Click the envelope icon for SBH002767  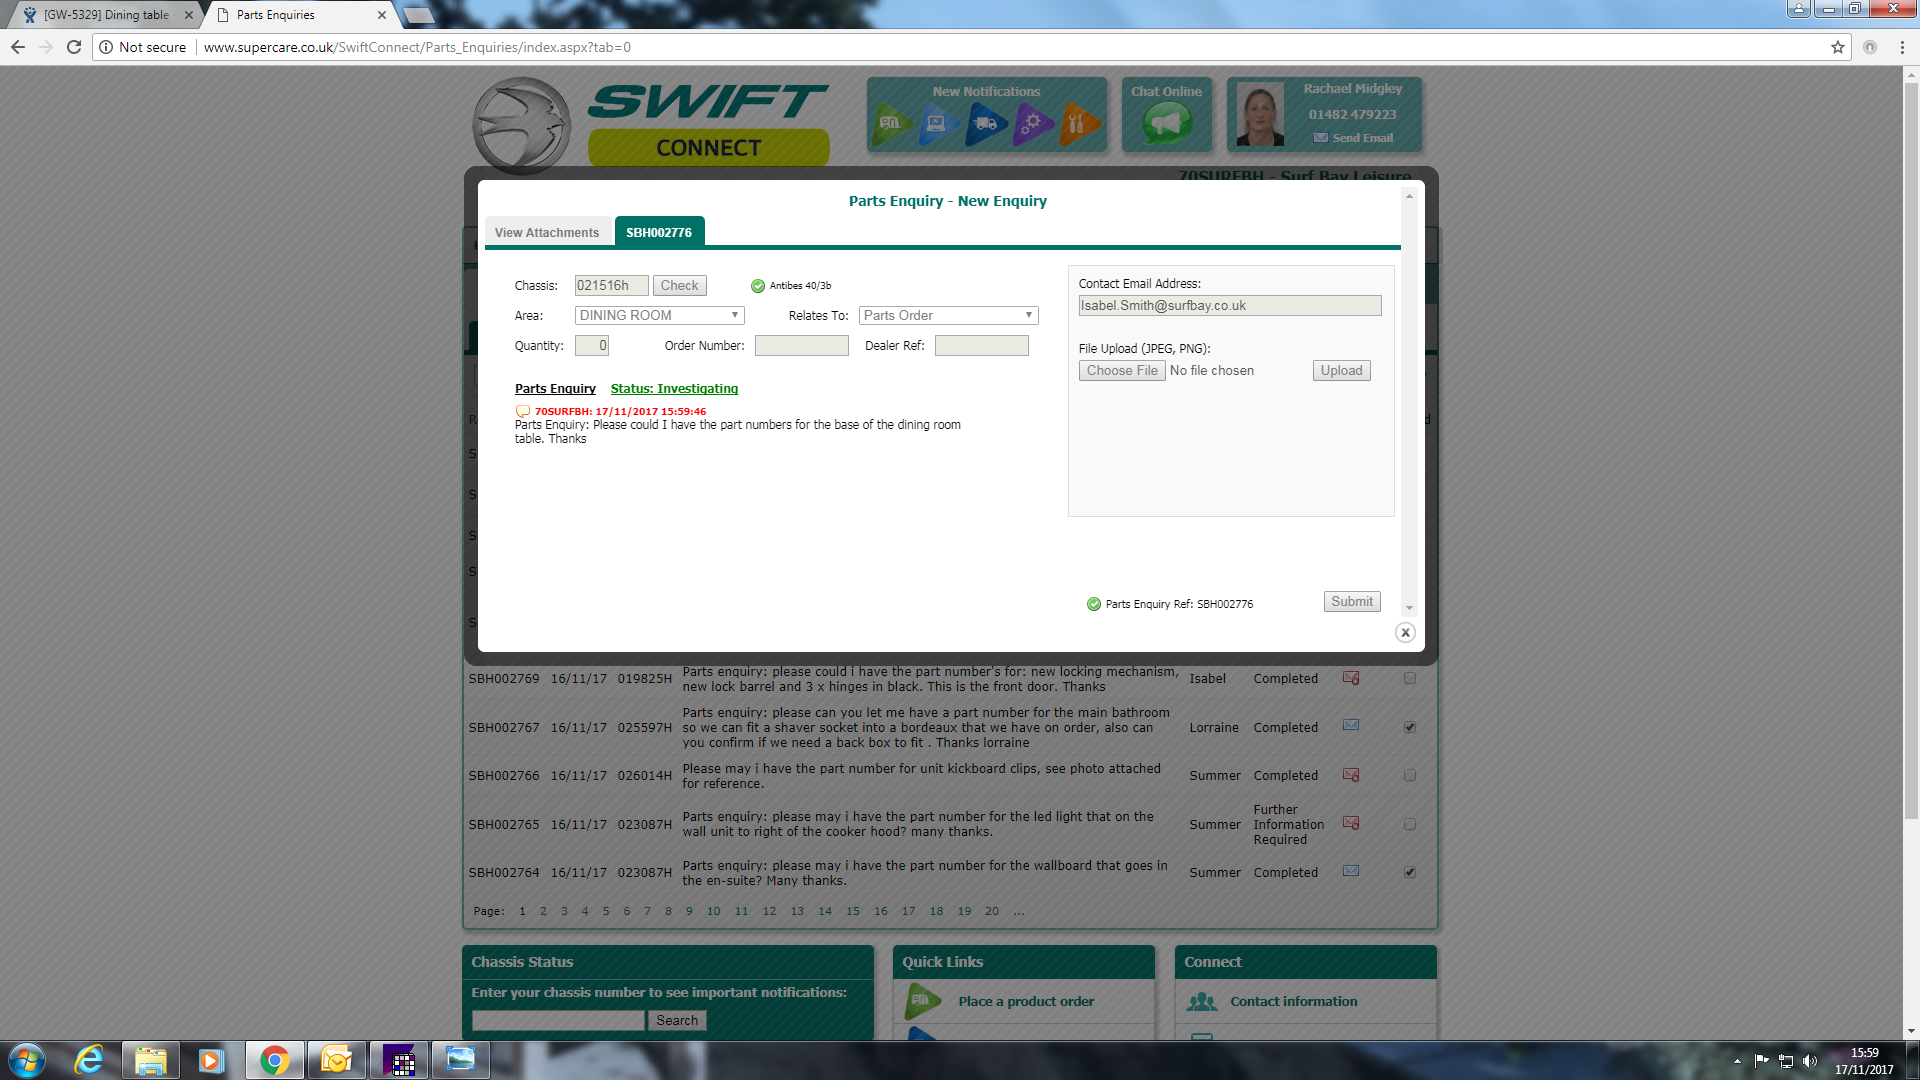1351,726
